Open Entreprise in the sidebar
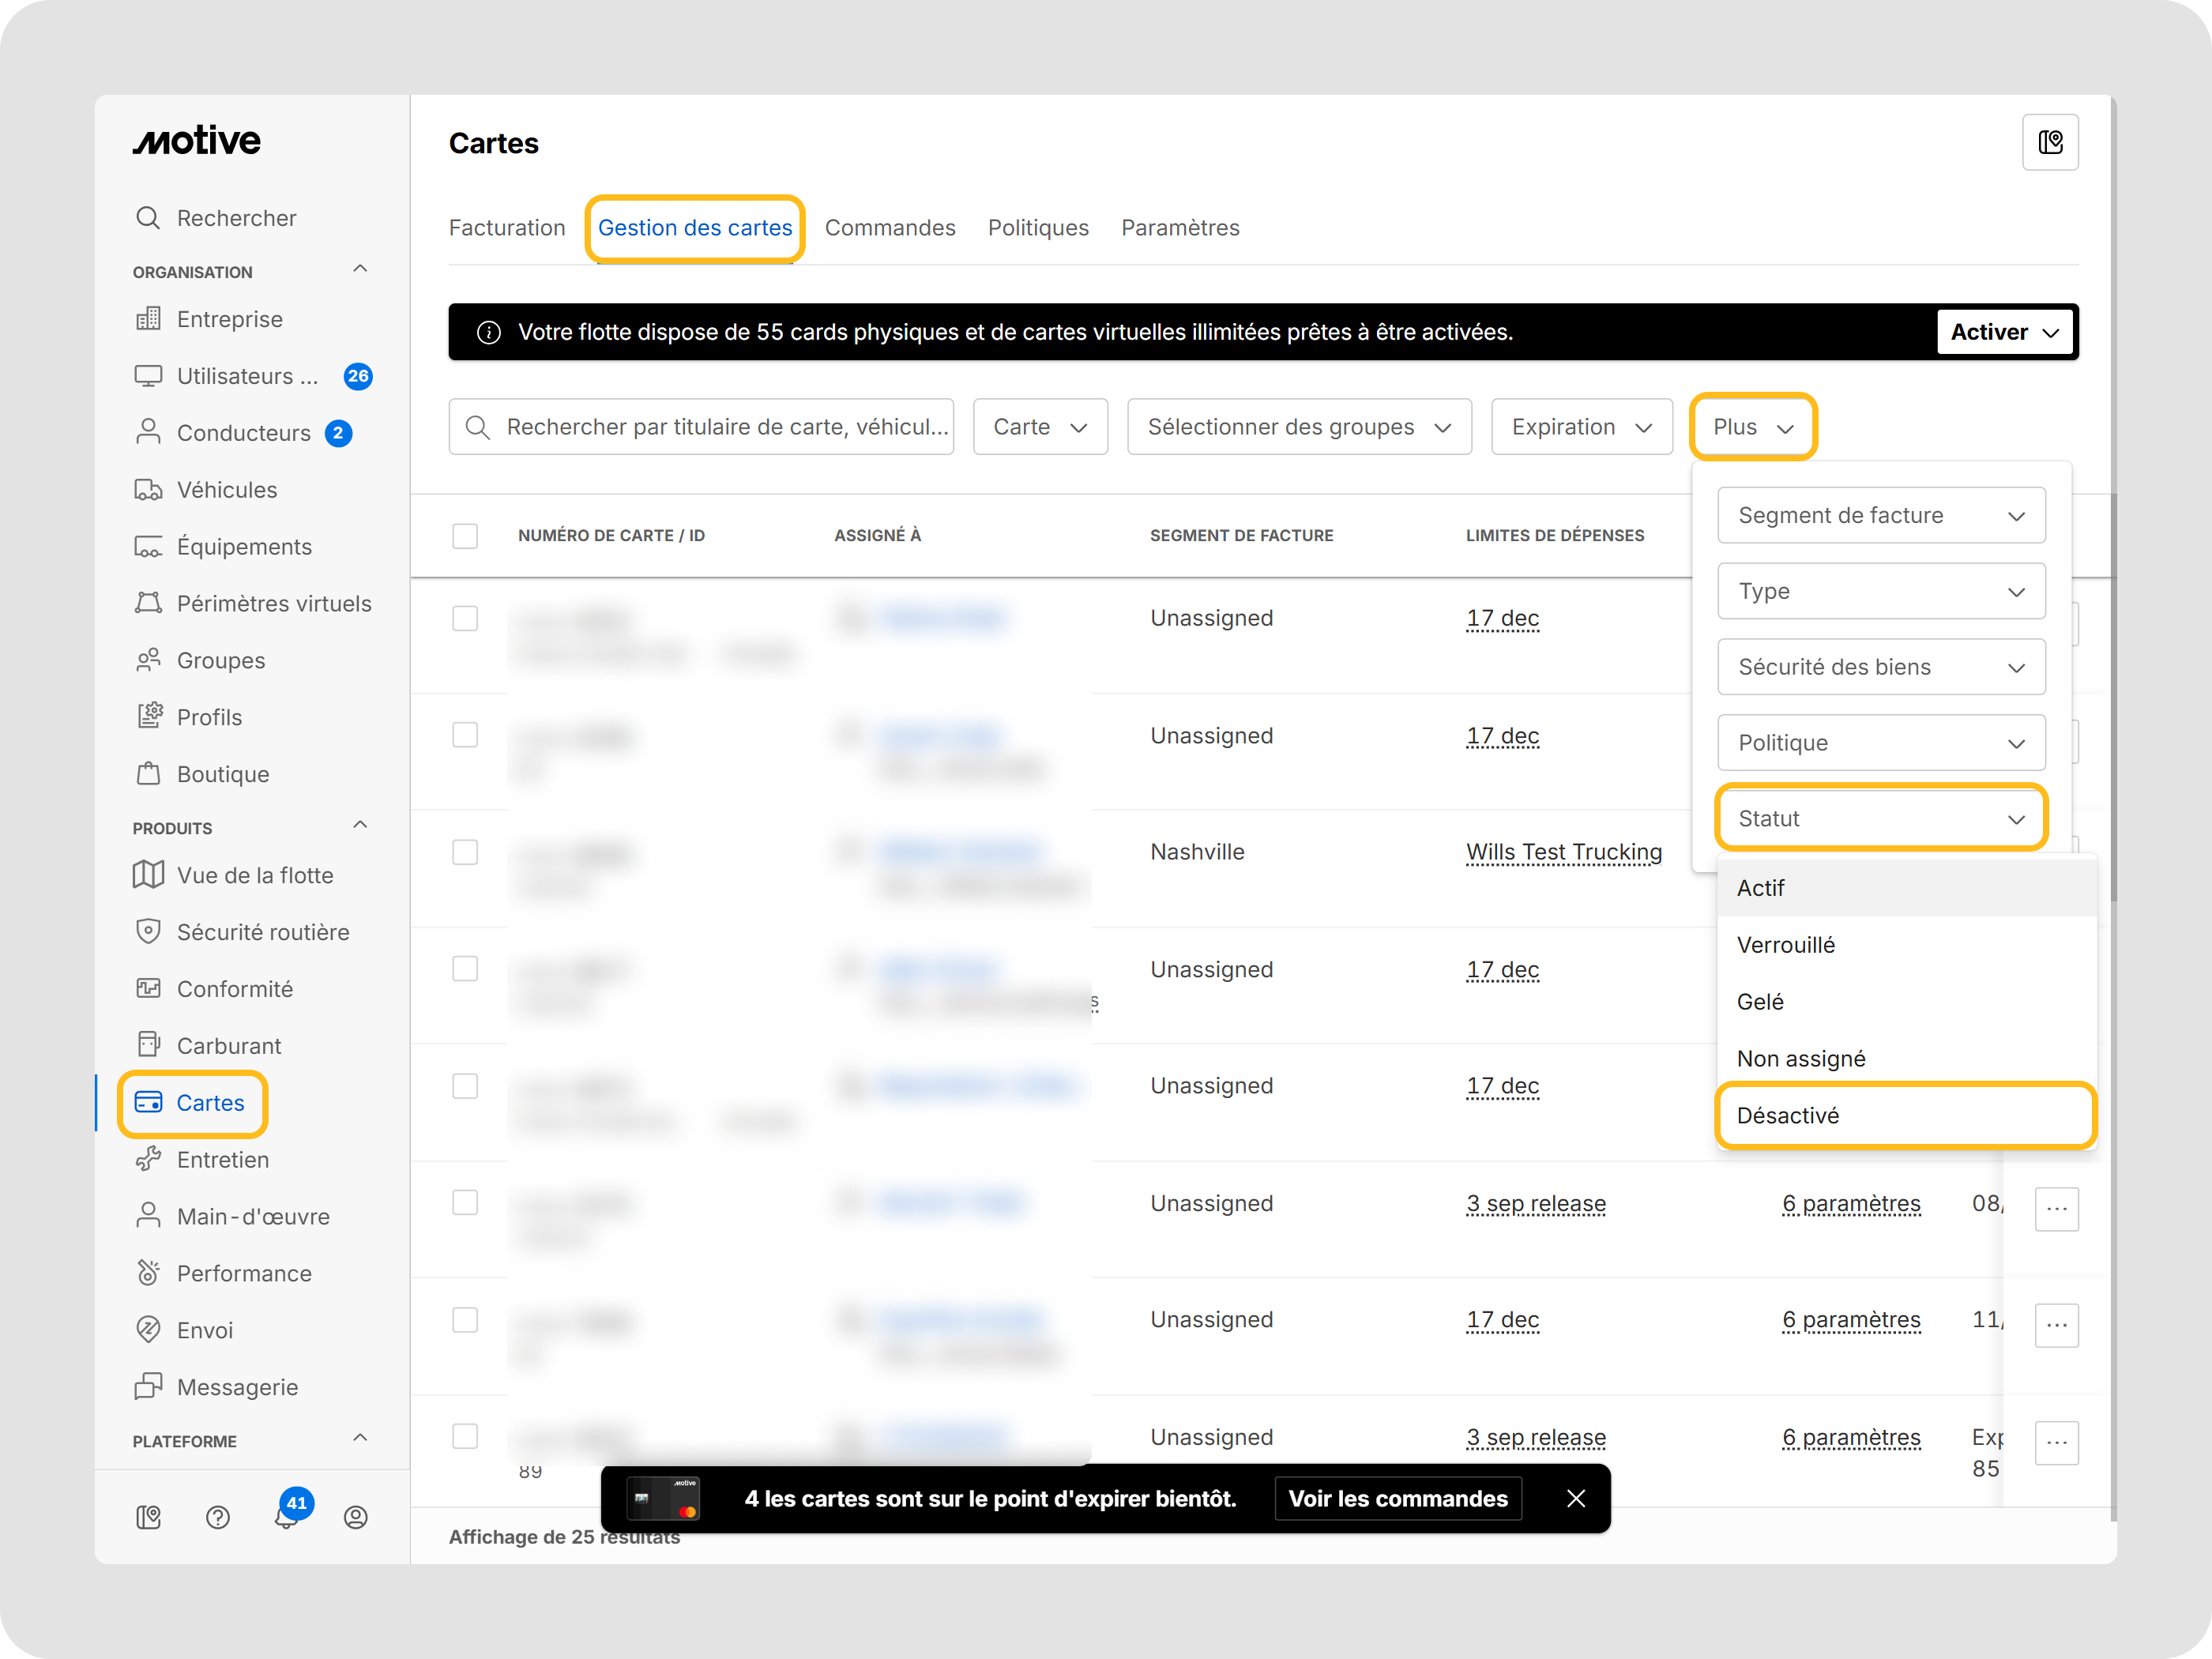Viewport: 2212px width, 1659px height. 209,319
